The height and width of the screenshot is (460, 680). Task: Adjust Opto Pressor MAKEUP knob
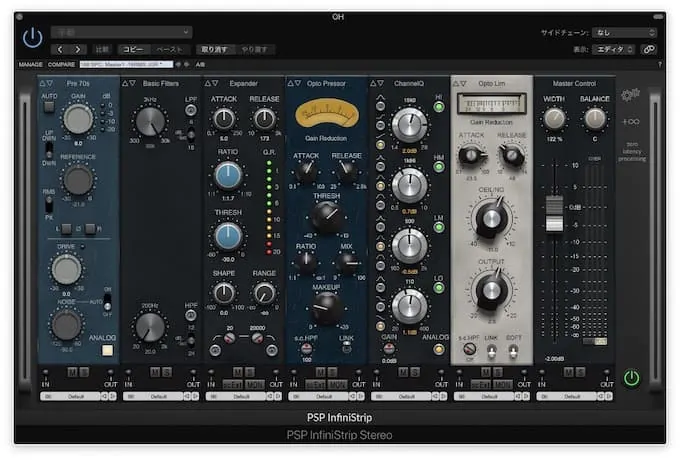[327, 308]
